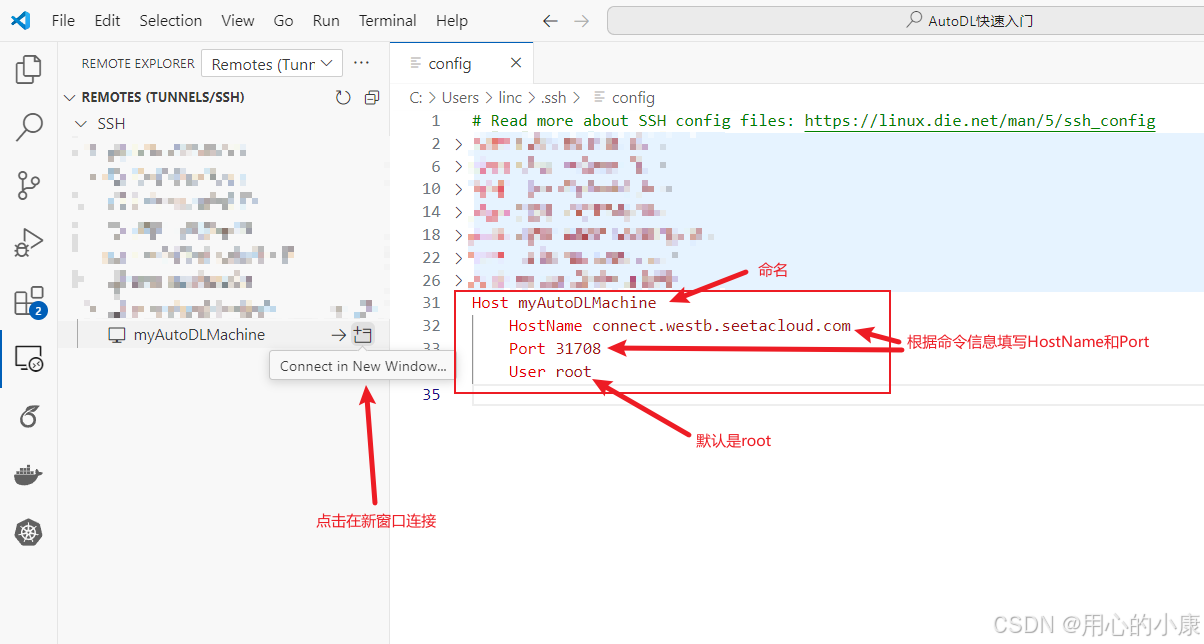Viewport: 1204px width, 644px height.
Task: Click the Port 31708 line
Action: pyautogui.click(x=555, y=349)
